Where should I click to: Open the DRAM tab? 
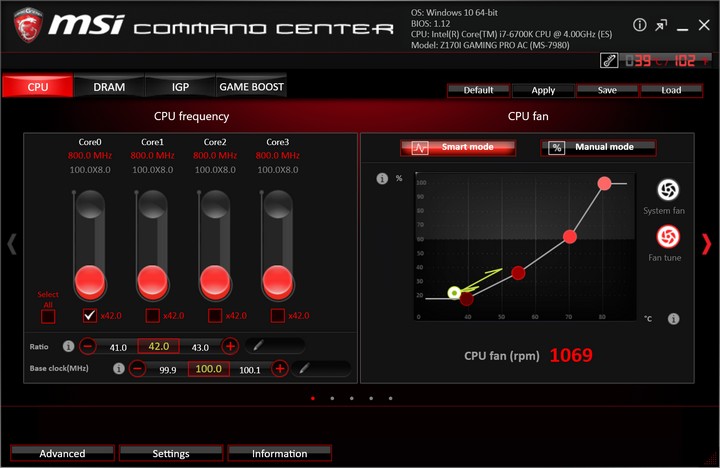(x=109, y=86)
